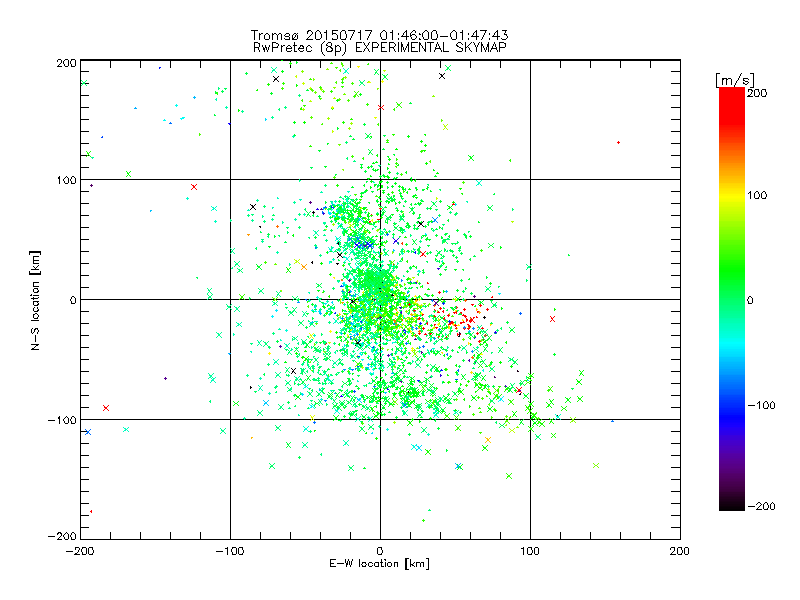
Task: Click the "N-S location [km]" axis label
Action: pos(35,300)
